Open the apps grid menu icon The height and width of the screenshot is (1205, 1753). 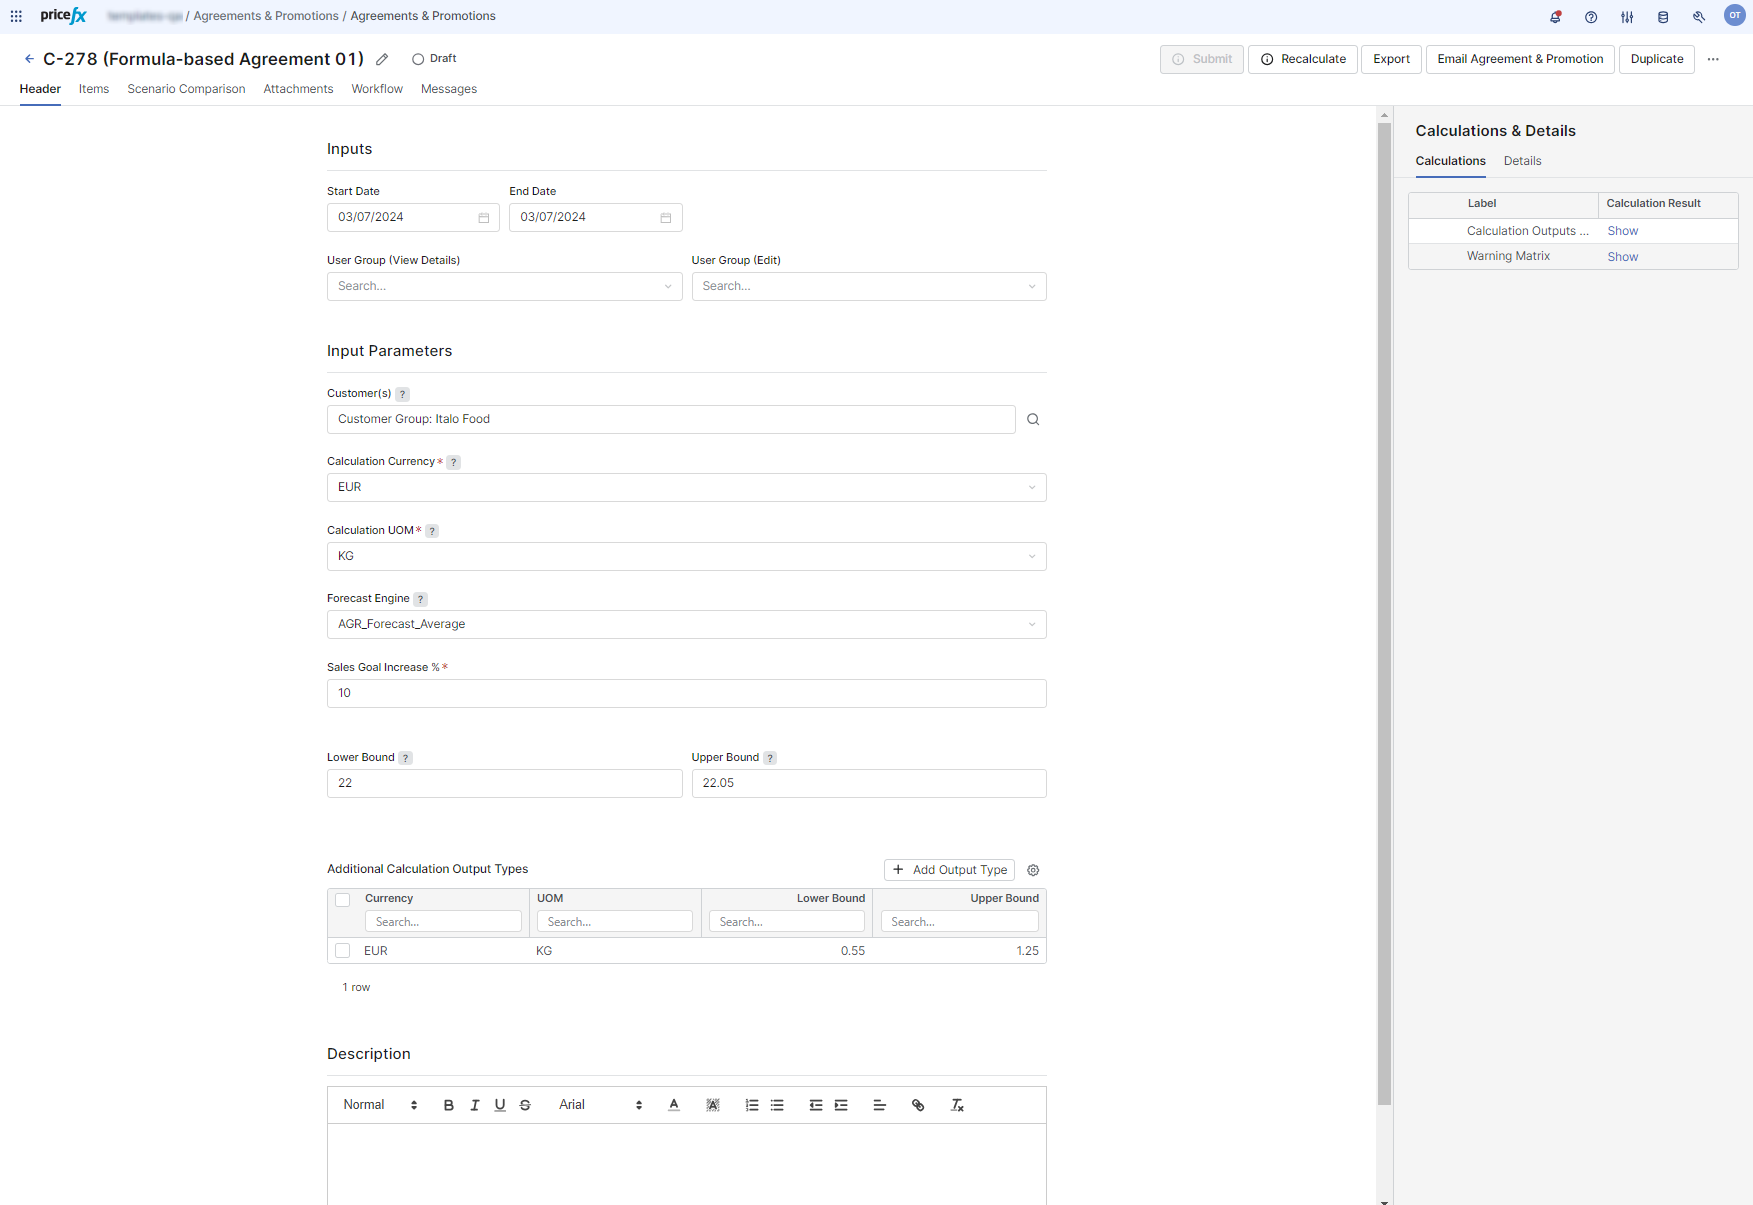[x=16, y=16]
